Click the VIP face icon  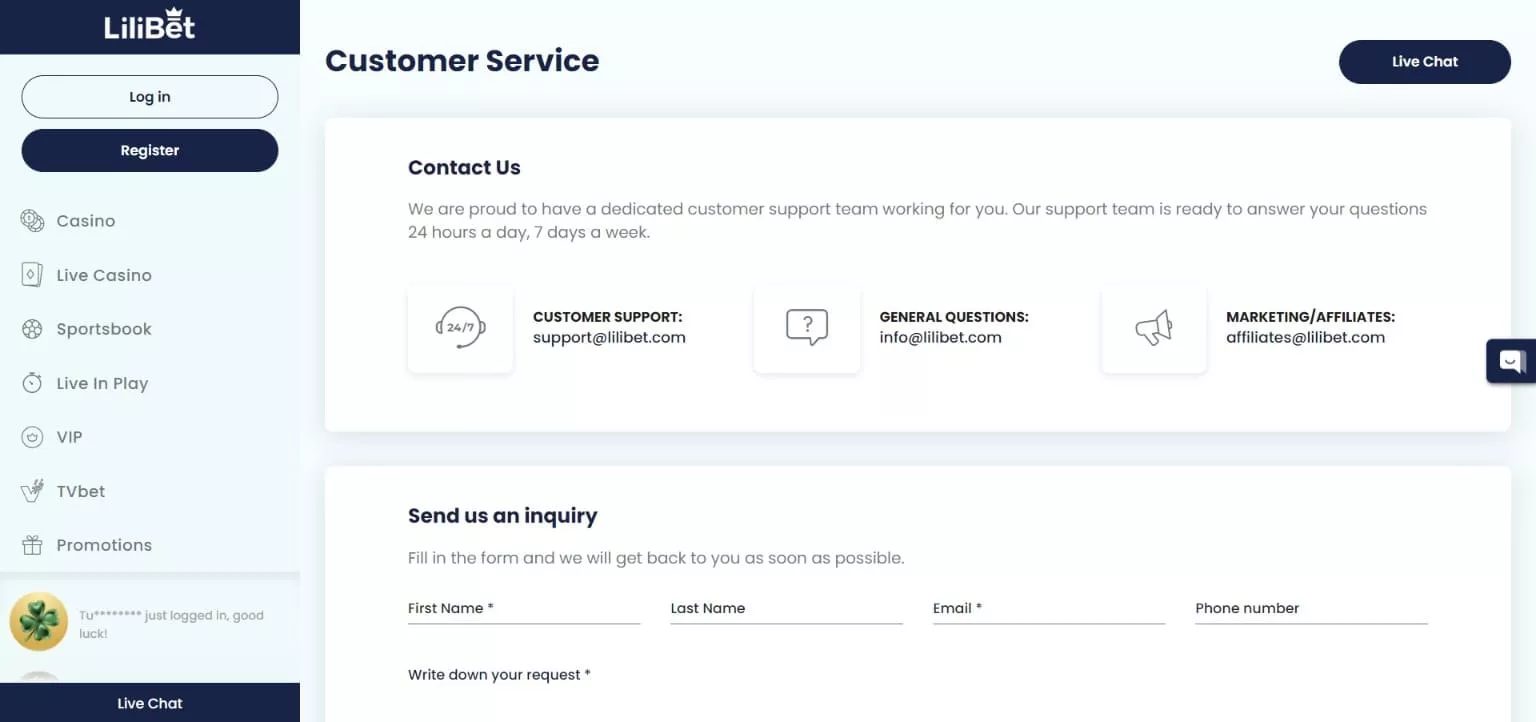pyautogui.click(x=32, y=437)
